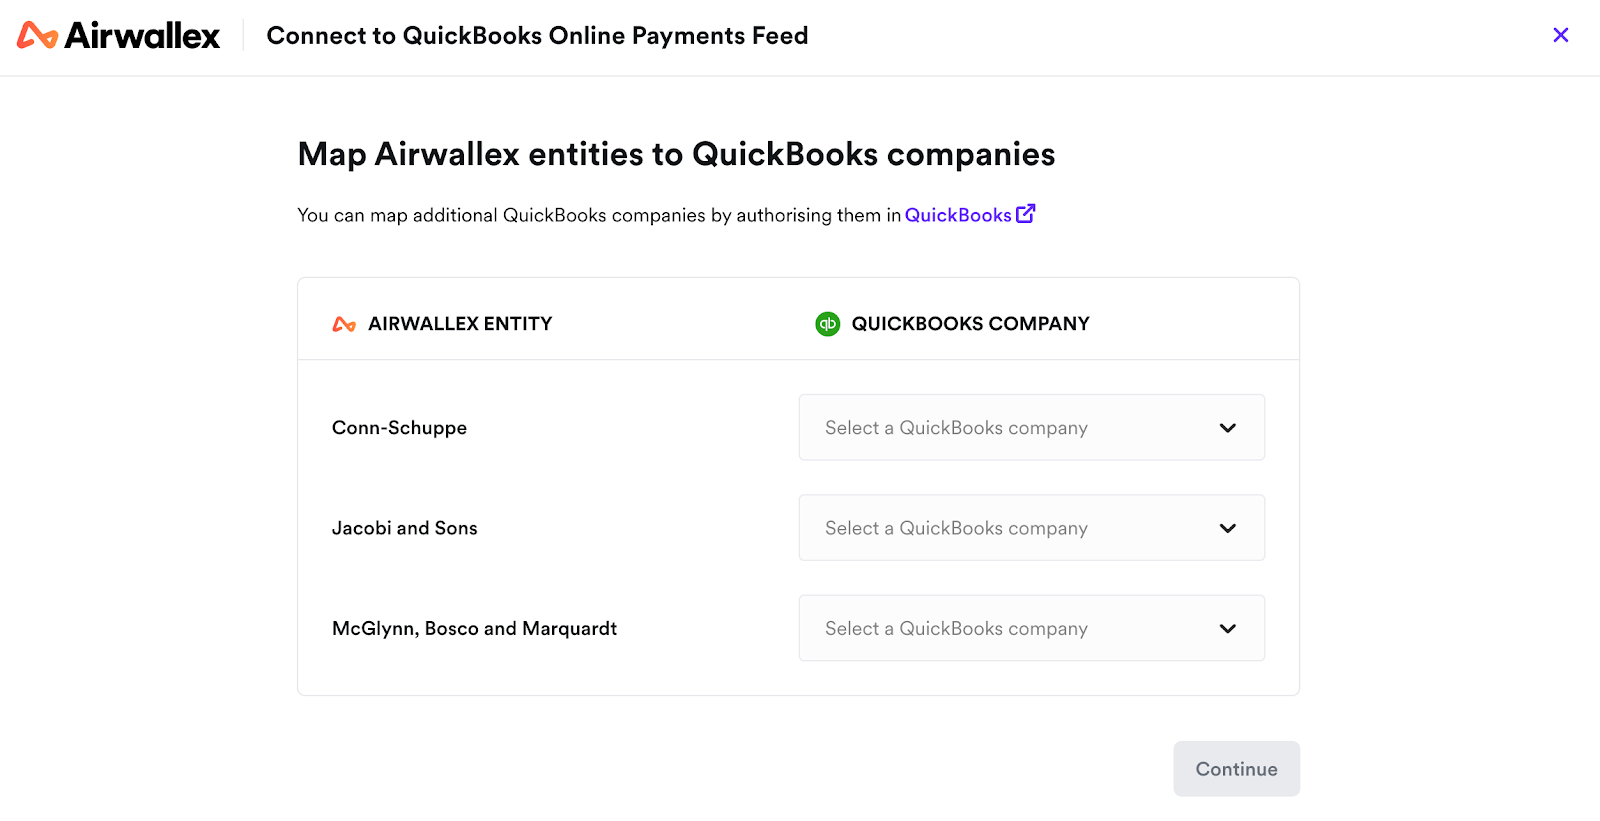The image size is (1600, 821).
Task: Click the 'Map Airwallex entities to QuickBooks companies' heading
Action: point(676,154)
